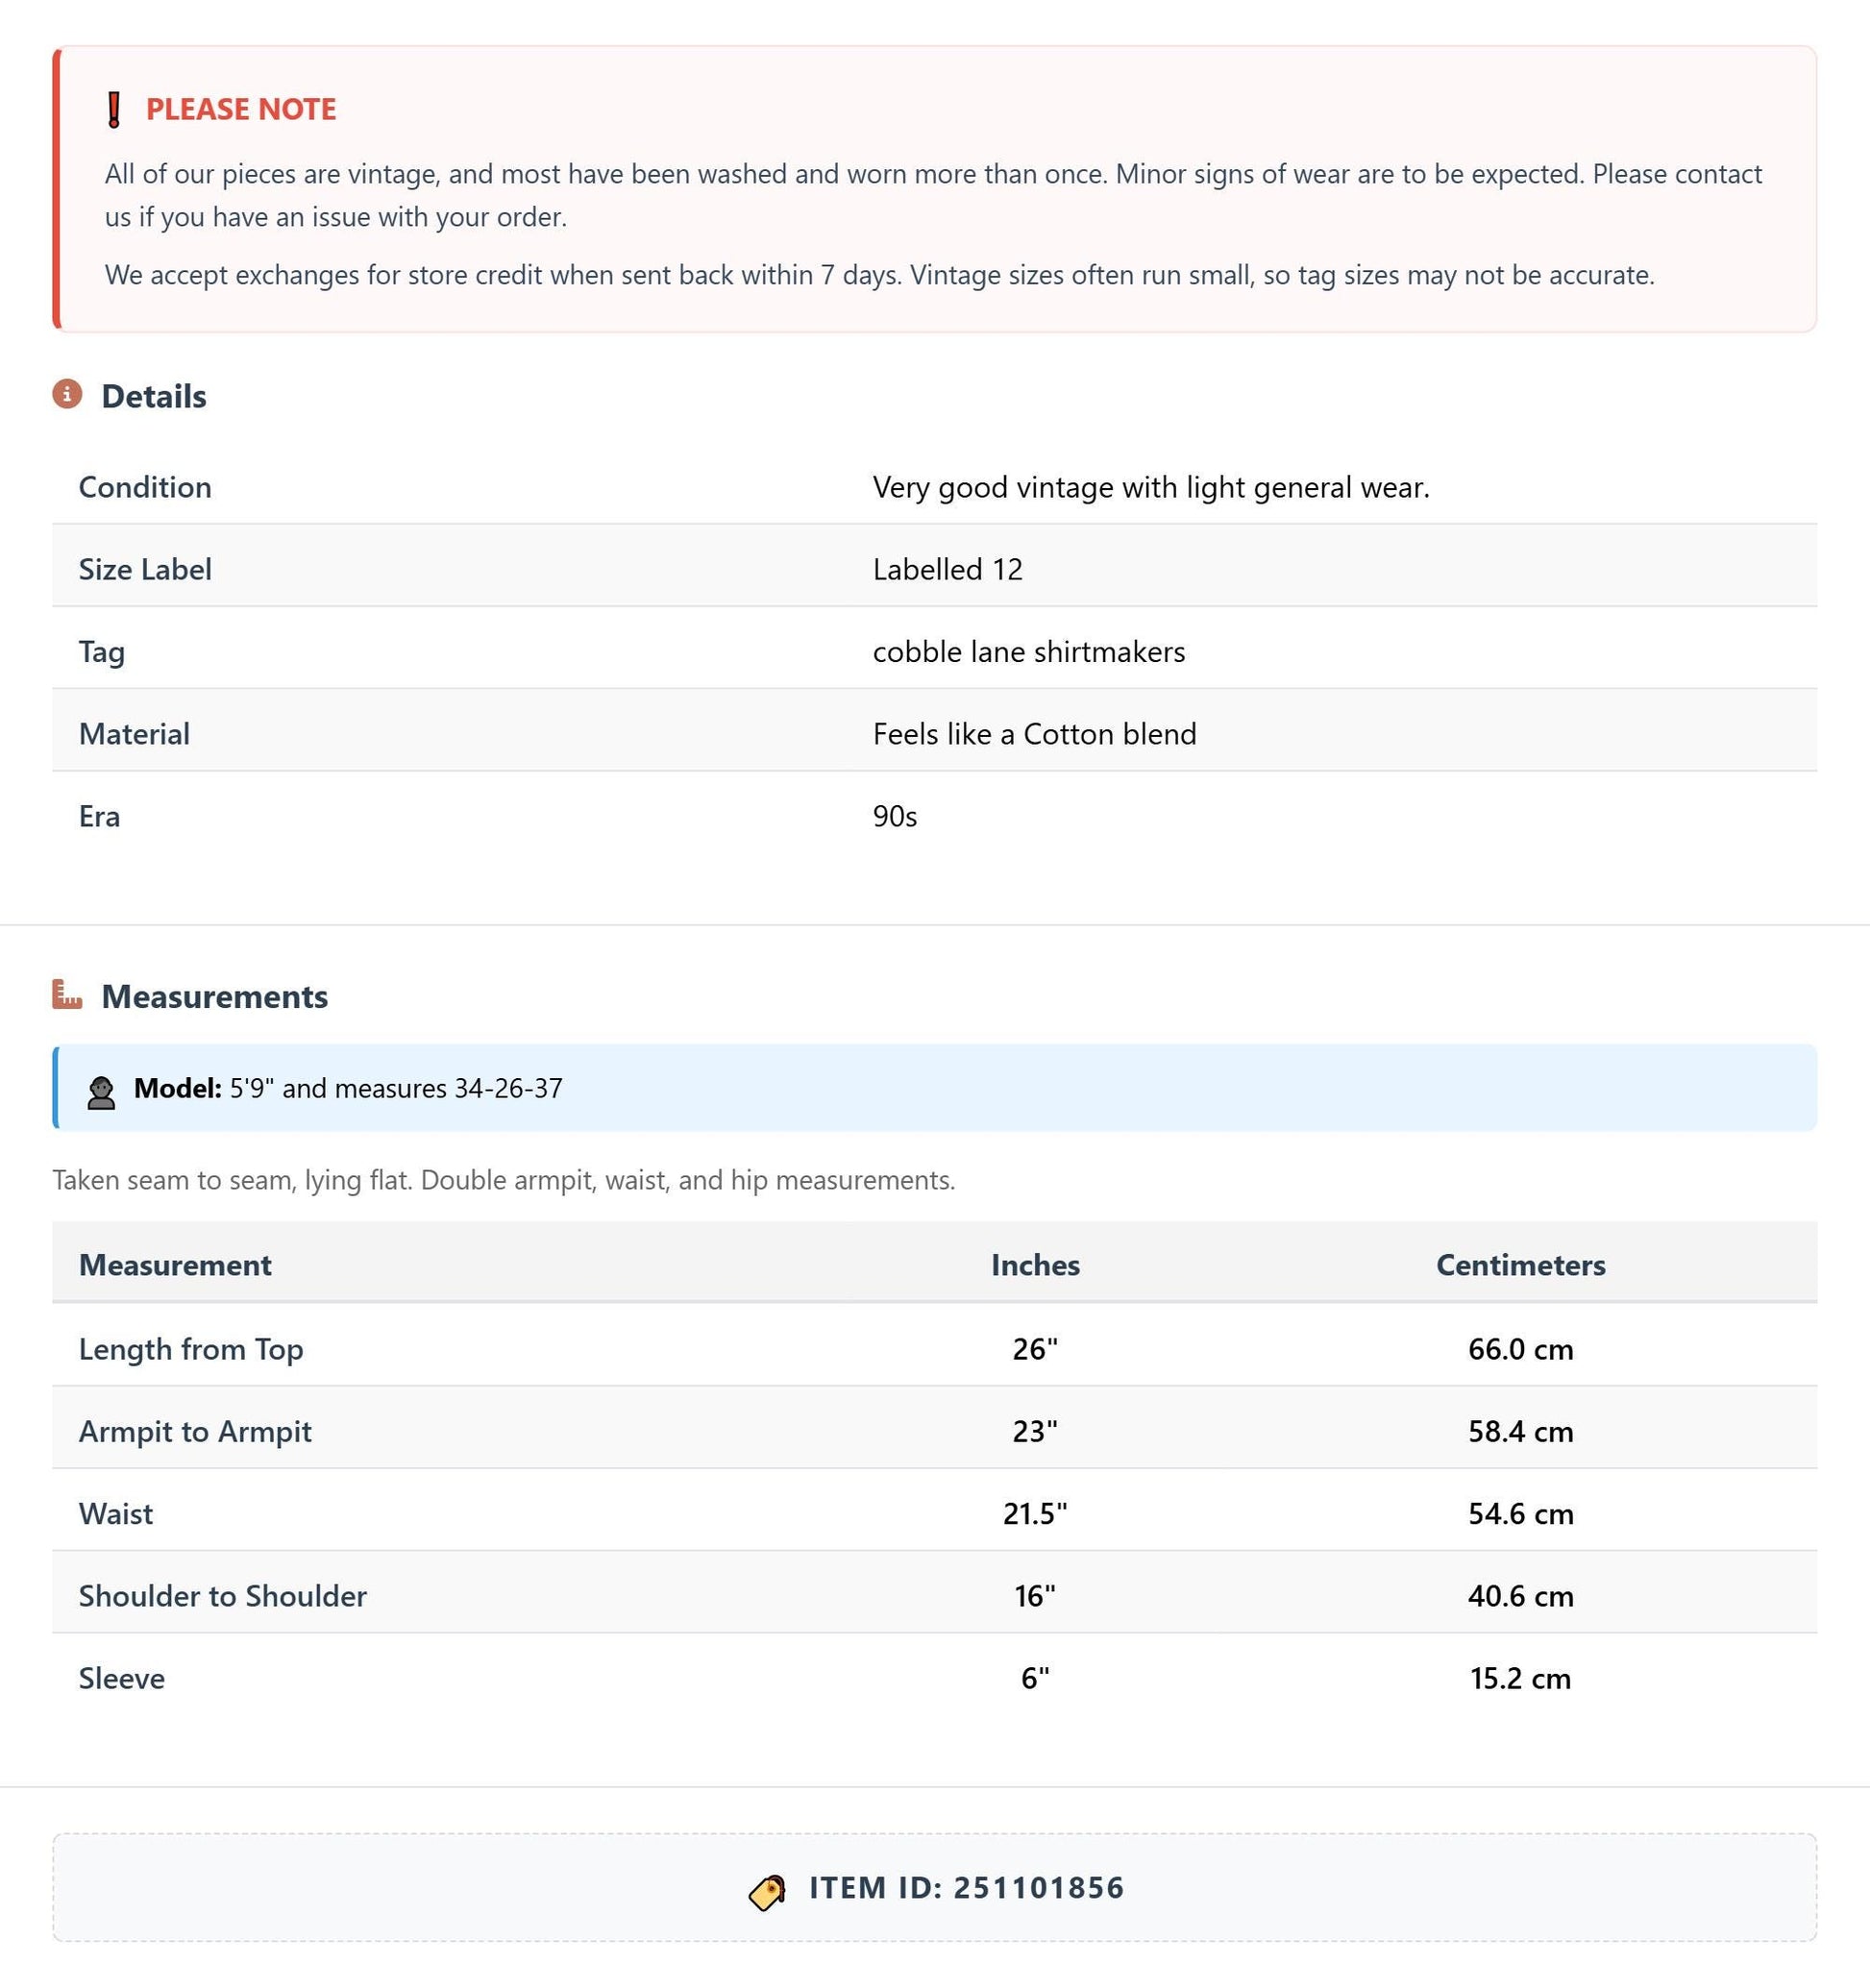This screenshot has height=1988, width=1870.
Task: Click the Inches column header
Action: [x=1035, y=1265]
